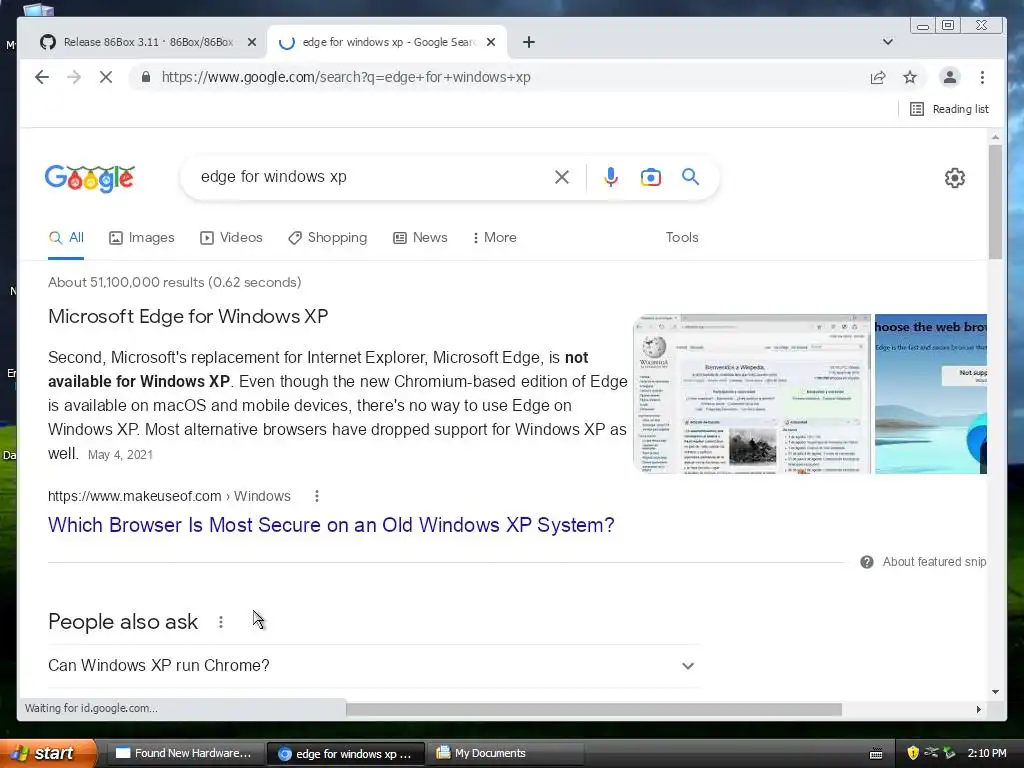Click About featured snippets help
Image resolution: width=1024 pixels, height=768 pixels.
923,562
